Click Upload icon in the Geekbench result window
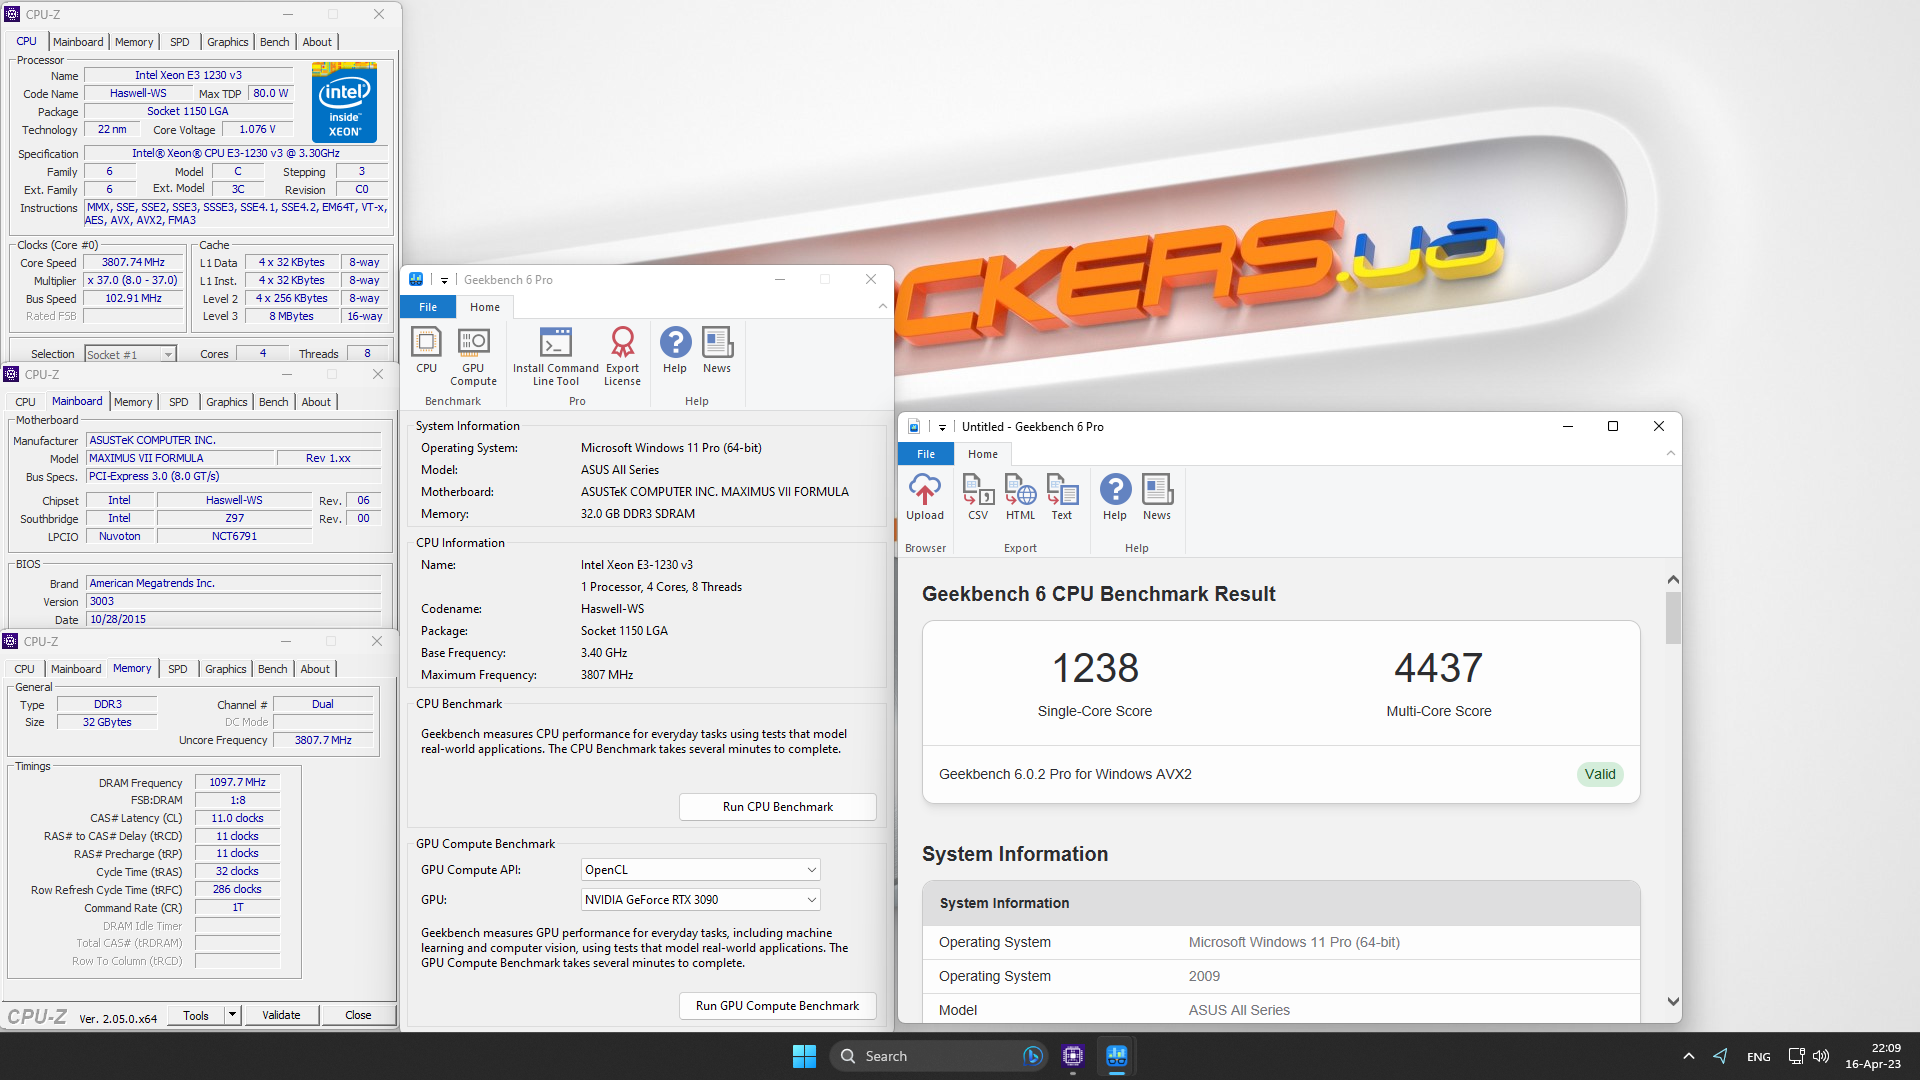The height and width of the screenshot is (1080, 1920). pyautogui.click(x=925, y=497)
